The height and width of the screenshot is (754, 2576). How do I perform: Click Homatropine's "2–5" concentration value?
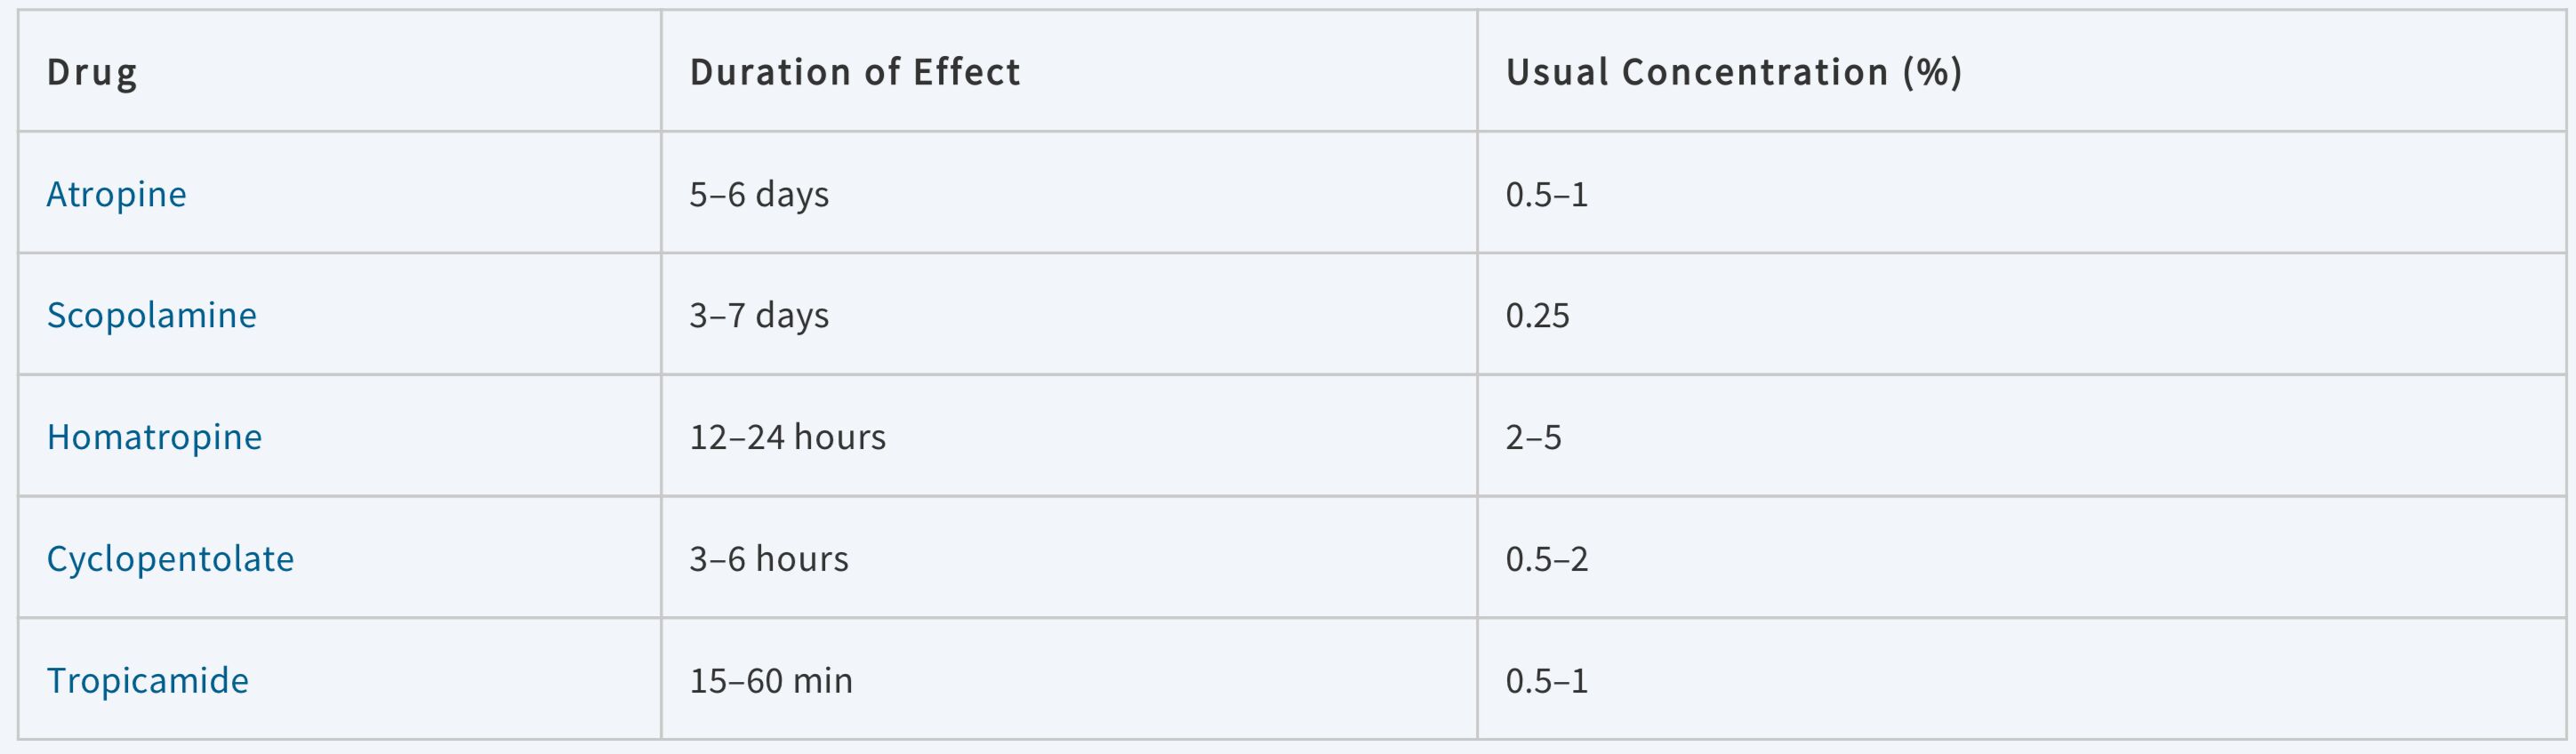click(x=1533, y=437)
